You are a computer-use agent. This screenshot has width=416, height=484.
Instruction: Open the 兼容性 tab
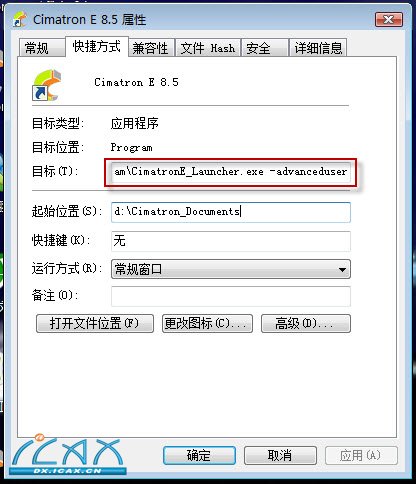[151, 48]
